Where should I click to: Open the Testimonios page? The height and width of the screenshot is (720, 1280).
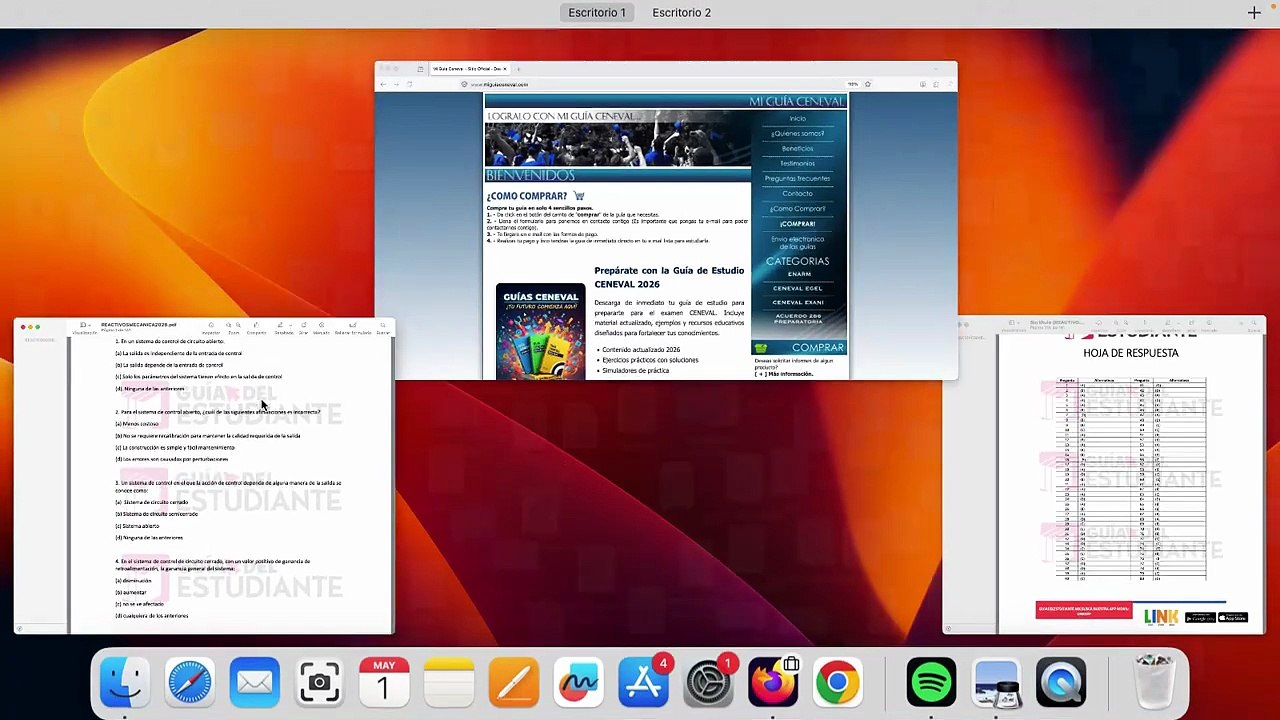point(797,163)
